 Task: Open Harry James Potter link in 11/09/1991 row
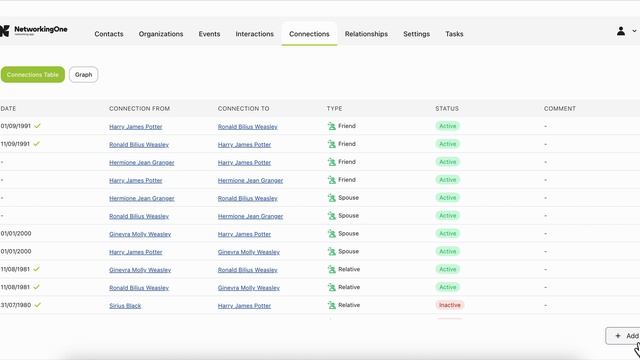pyautogui.click(x=244, y=144)
